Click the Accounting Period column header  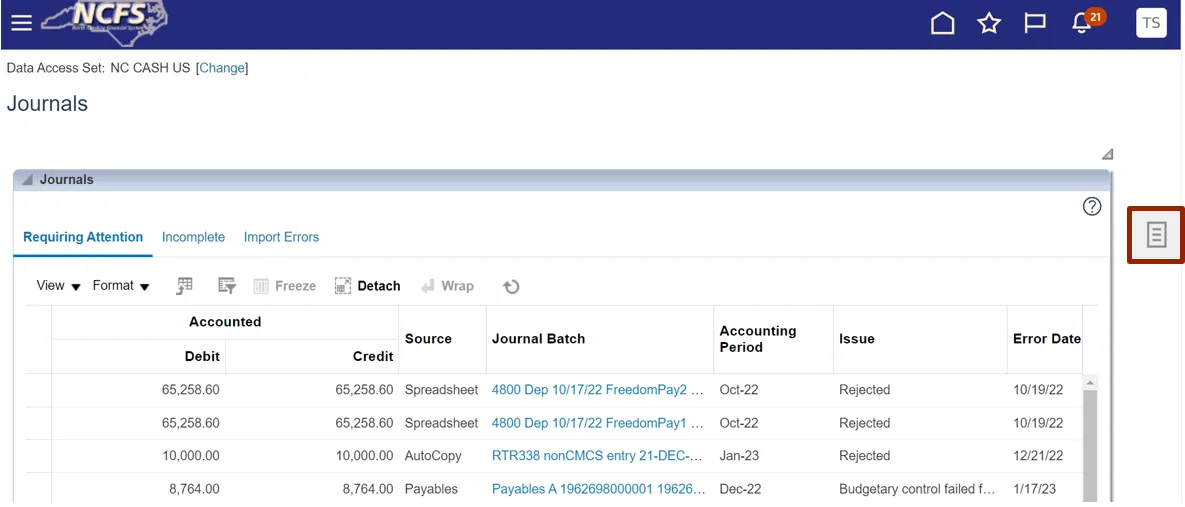[757, 339]
